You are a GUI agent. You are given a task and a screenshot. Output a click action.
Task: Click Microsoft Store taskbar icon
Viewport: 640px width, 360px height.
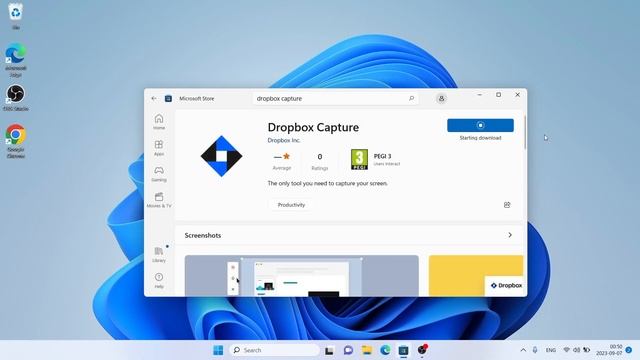(403, 350)
